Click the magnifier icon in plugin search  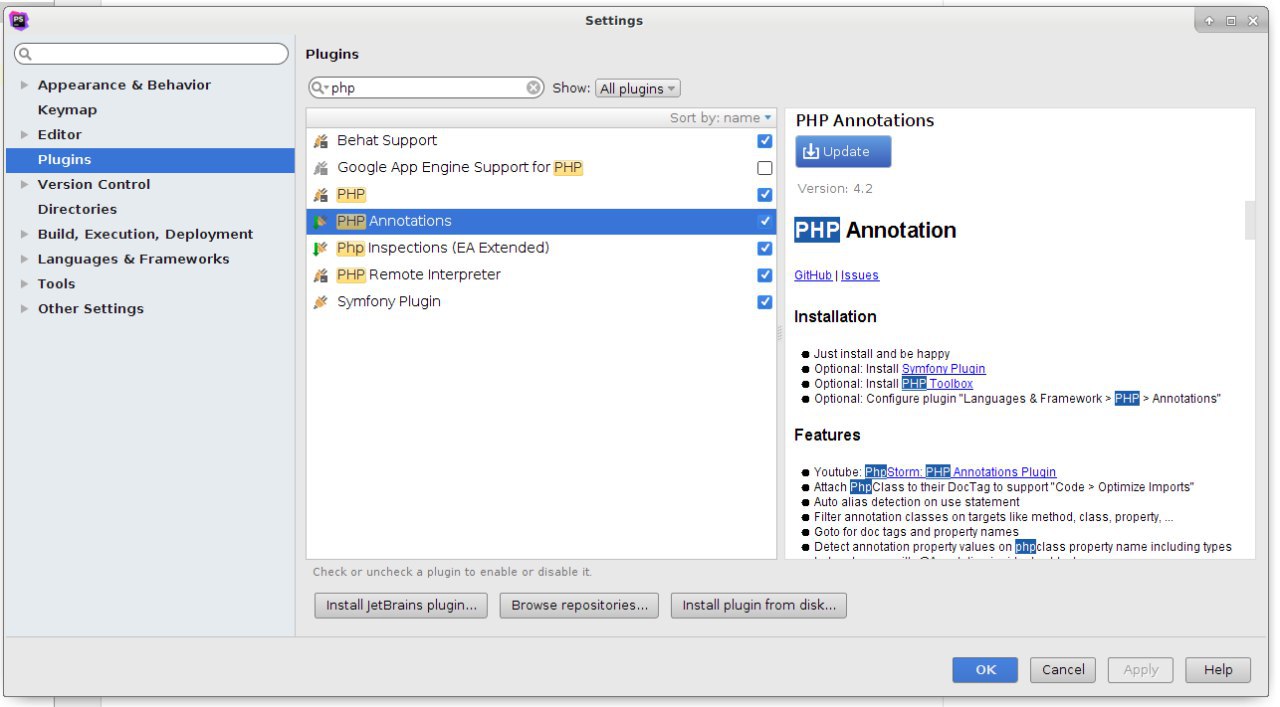click(319, 88)
